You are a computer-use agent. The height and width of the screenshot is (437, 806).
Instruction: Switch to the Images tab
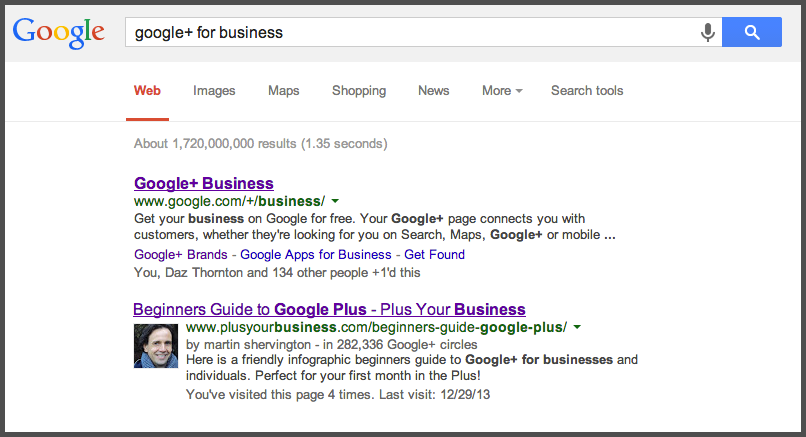[x=214, y=90]
